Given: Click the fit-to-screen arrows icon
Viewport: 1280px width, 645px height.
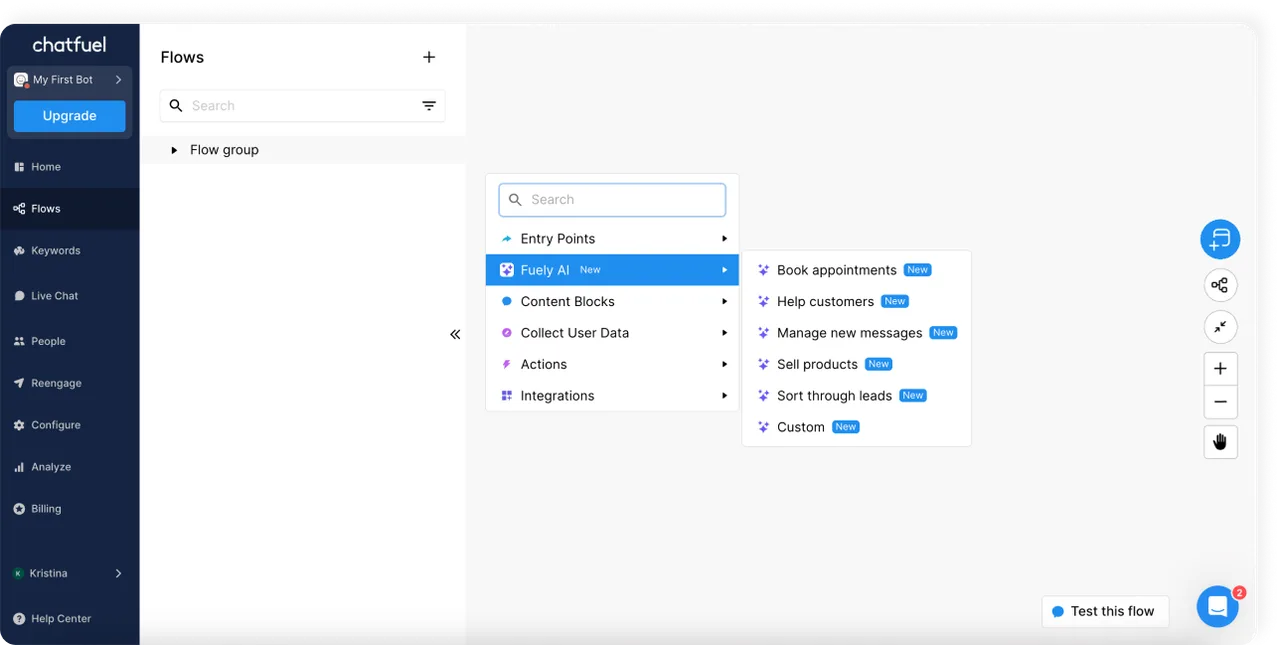Looking at the screenshot, I should tap(1220, 327).
